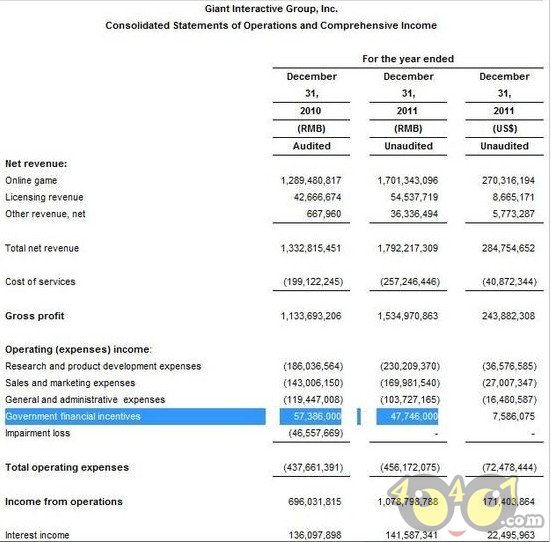
Task: Click the 2010 online game value 1,289,480,817
Action: point(311,180)
